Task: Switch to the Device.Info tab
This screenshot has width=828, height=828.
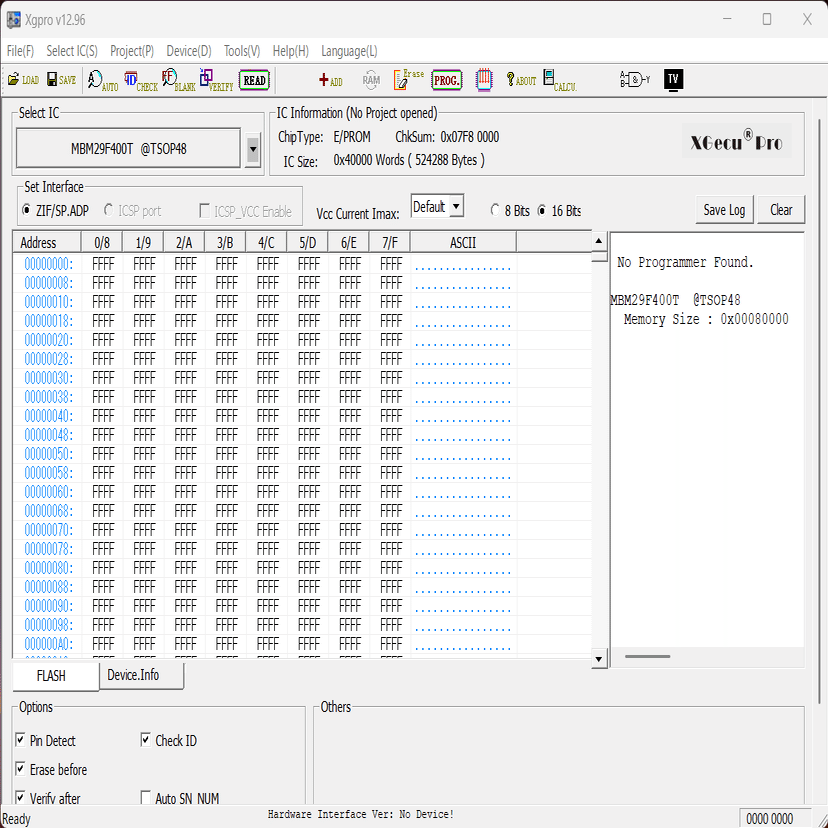Action: [x=140, y=676]
